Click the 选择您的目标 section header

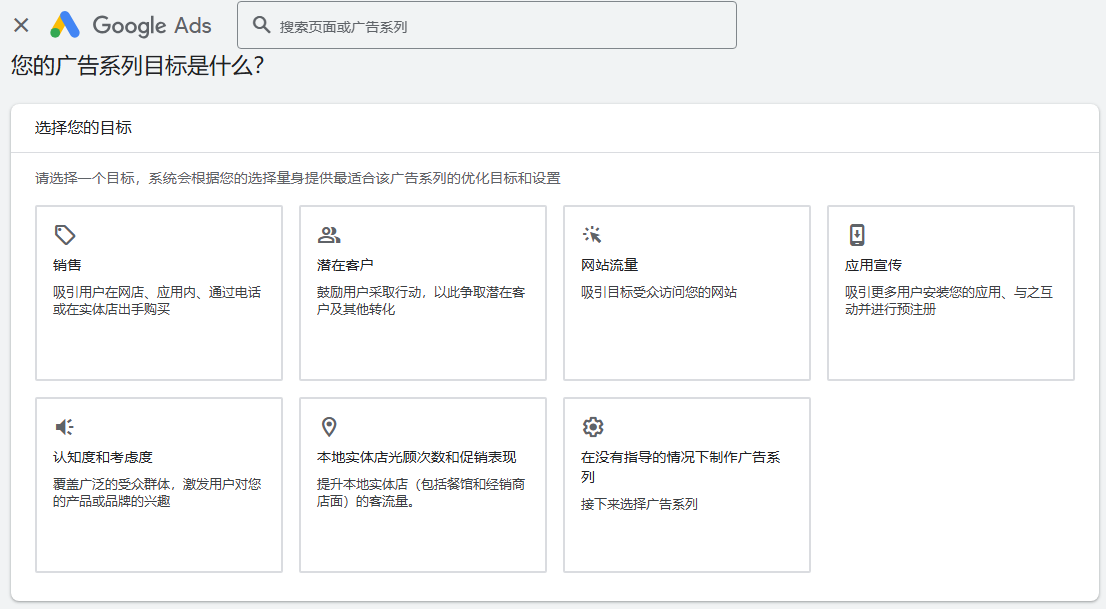pyautogui.click(x=83, y=128)
